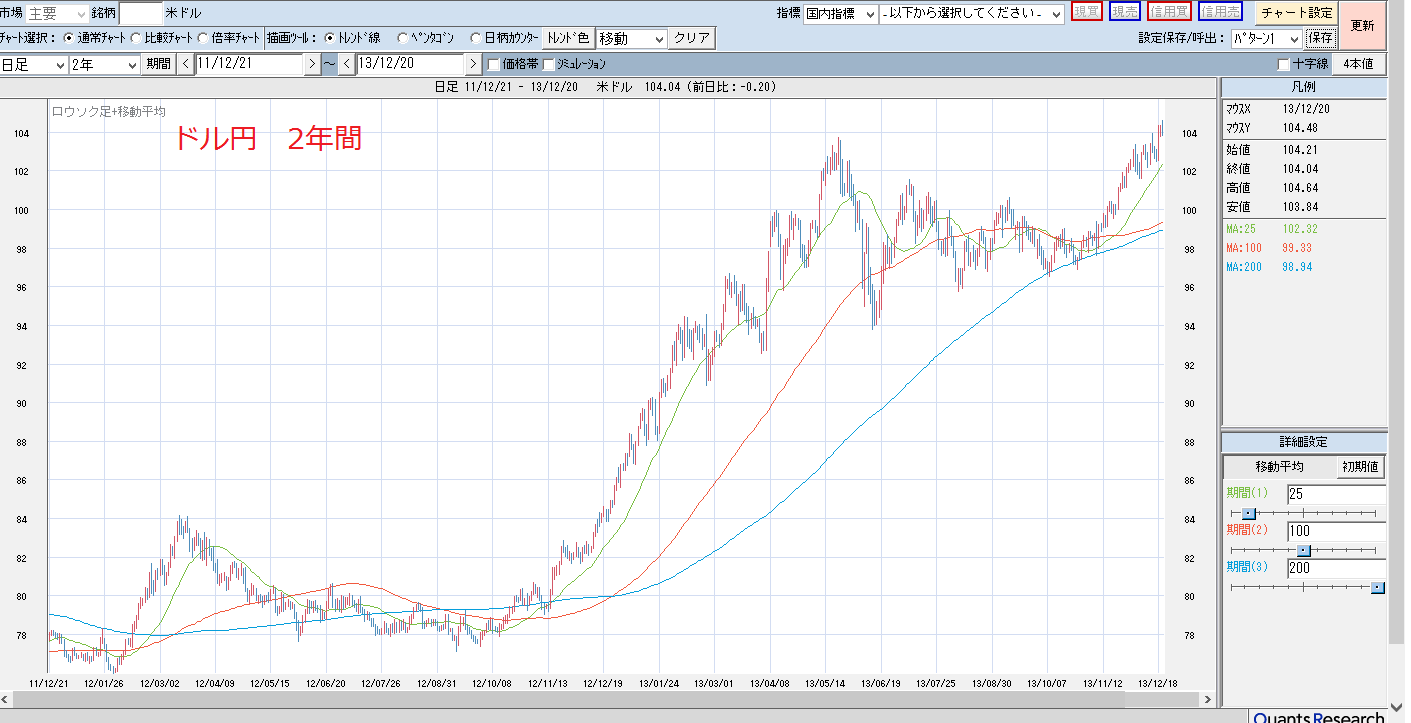Choose the トレンド線 drawing tool

[x=331, y=39]
